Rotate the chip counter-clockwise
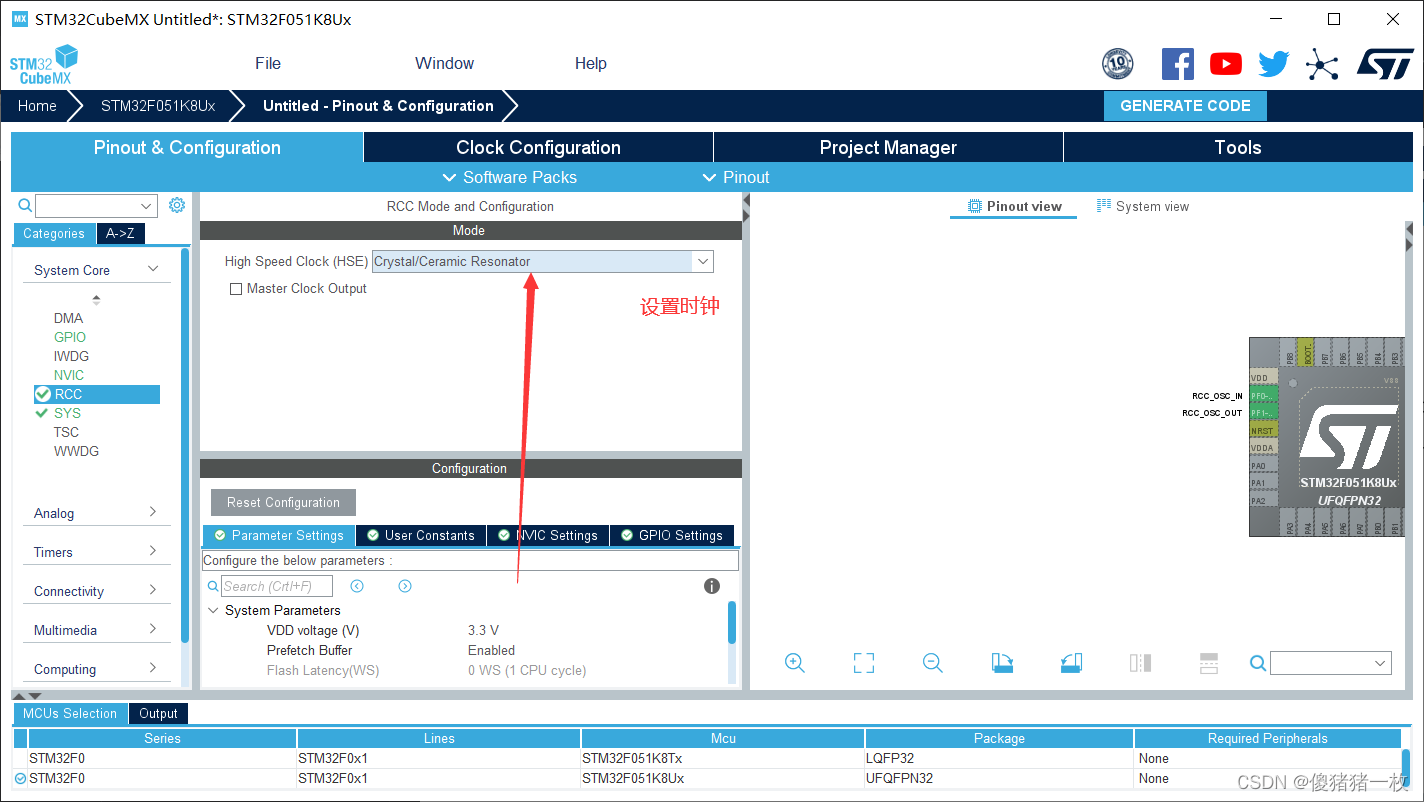The image size is (1424, 802). click(x=1071, y=663)
